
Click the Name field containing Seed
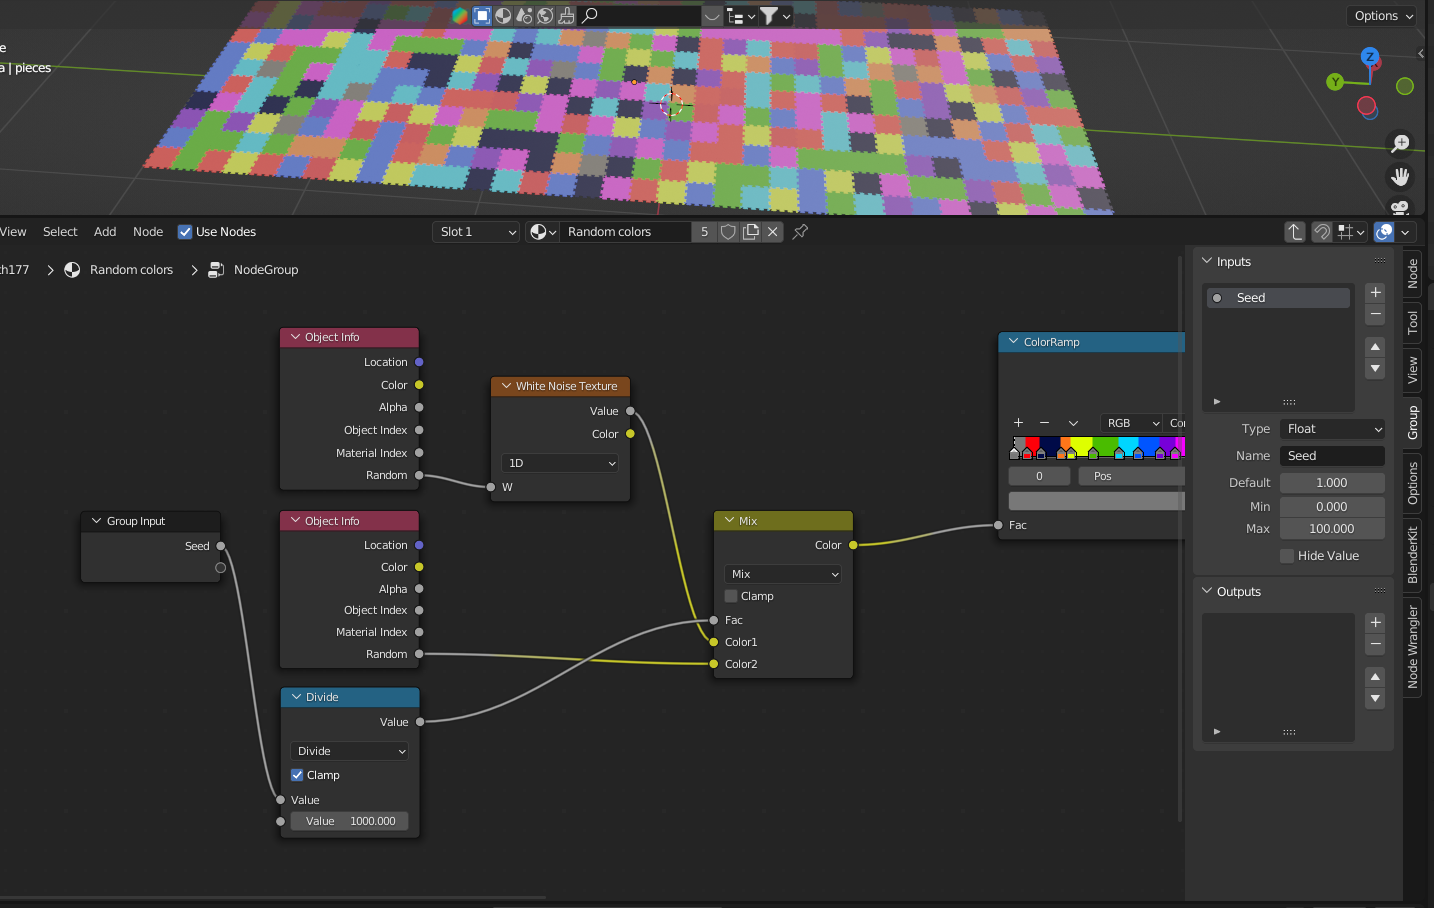(x=1332, y=456)
